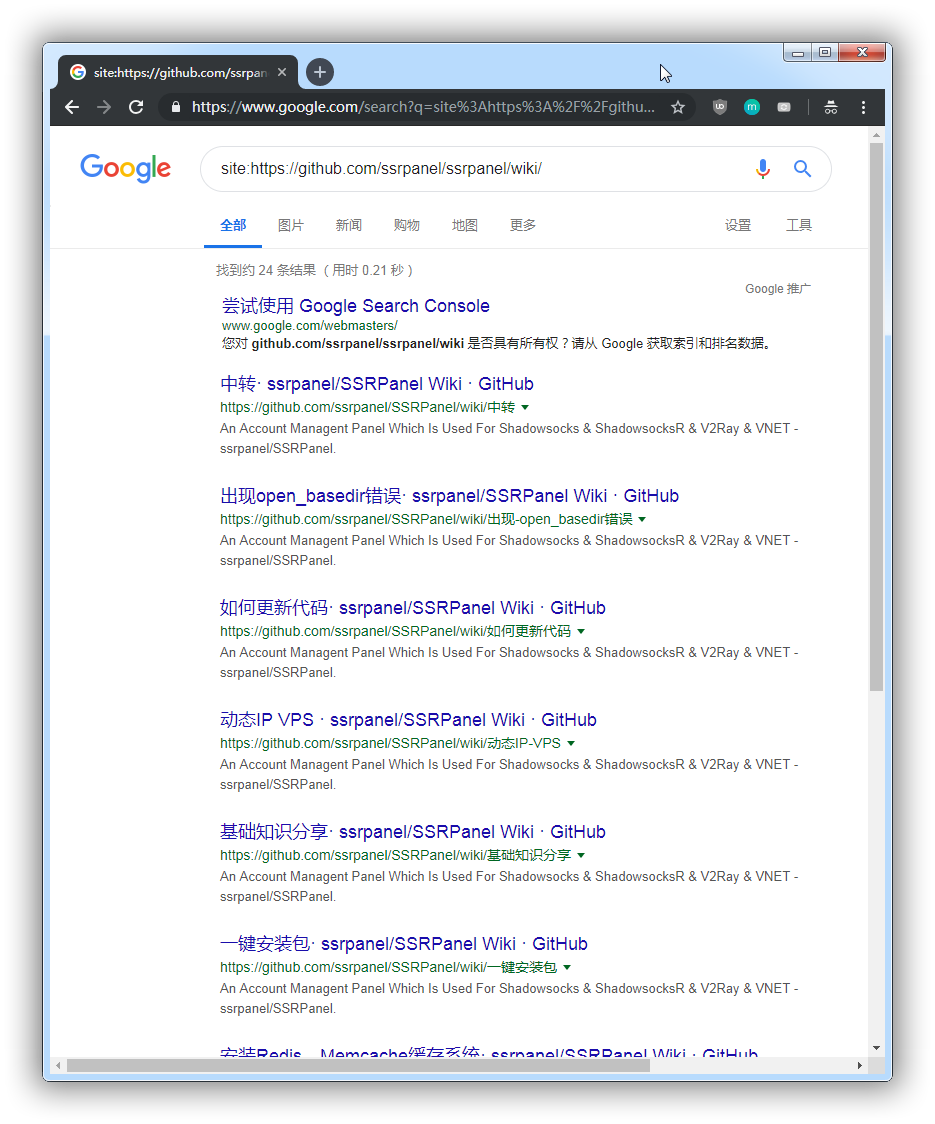Close the site:https://github.com tab
935x1124 pixels.
tap(282, 72)
